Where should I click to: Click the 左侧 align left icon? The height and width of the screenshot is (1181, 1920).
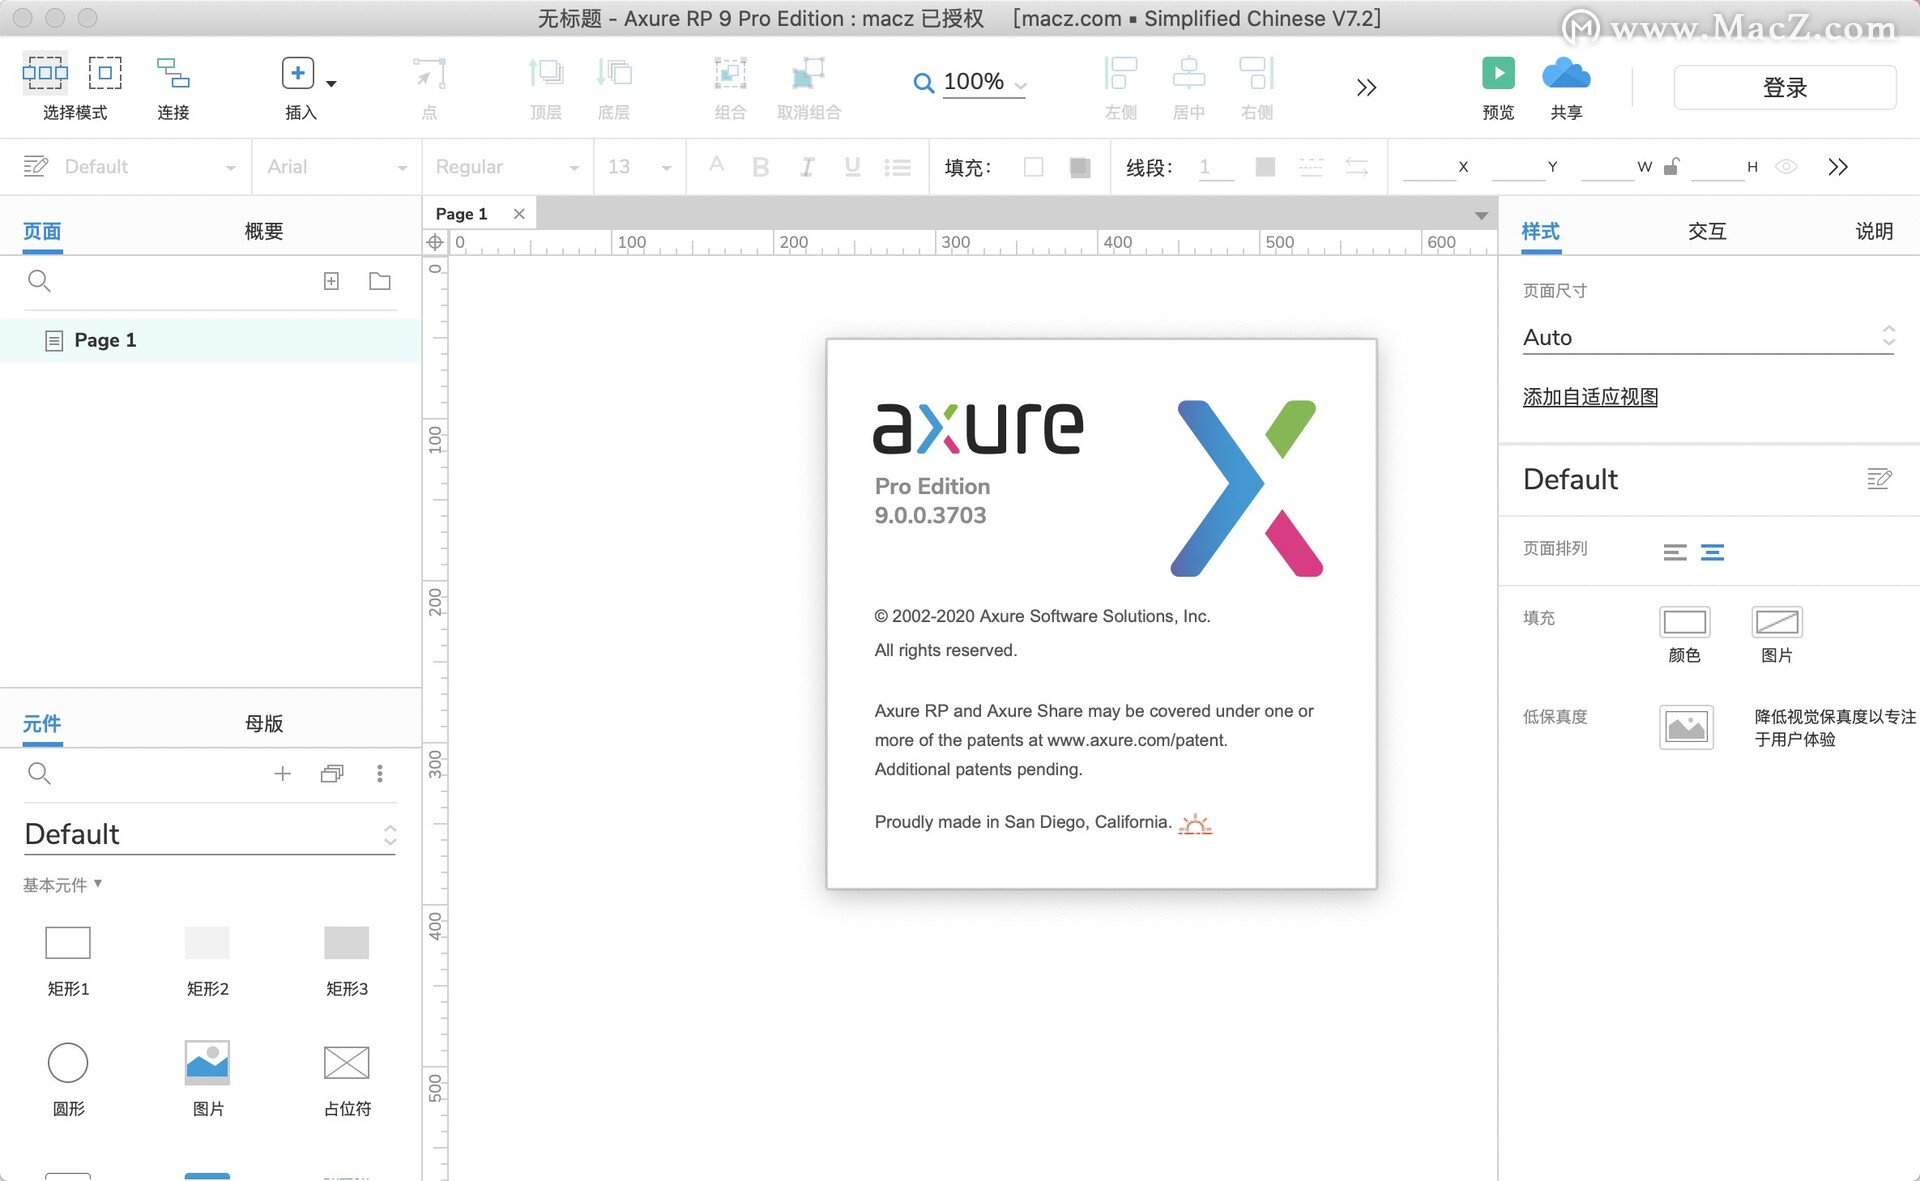(1120, 73)
